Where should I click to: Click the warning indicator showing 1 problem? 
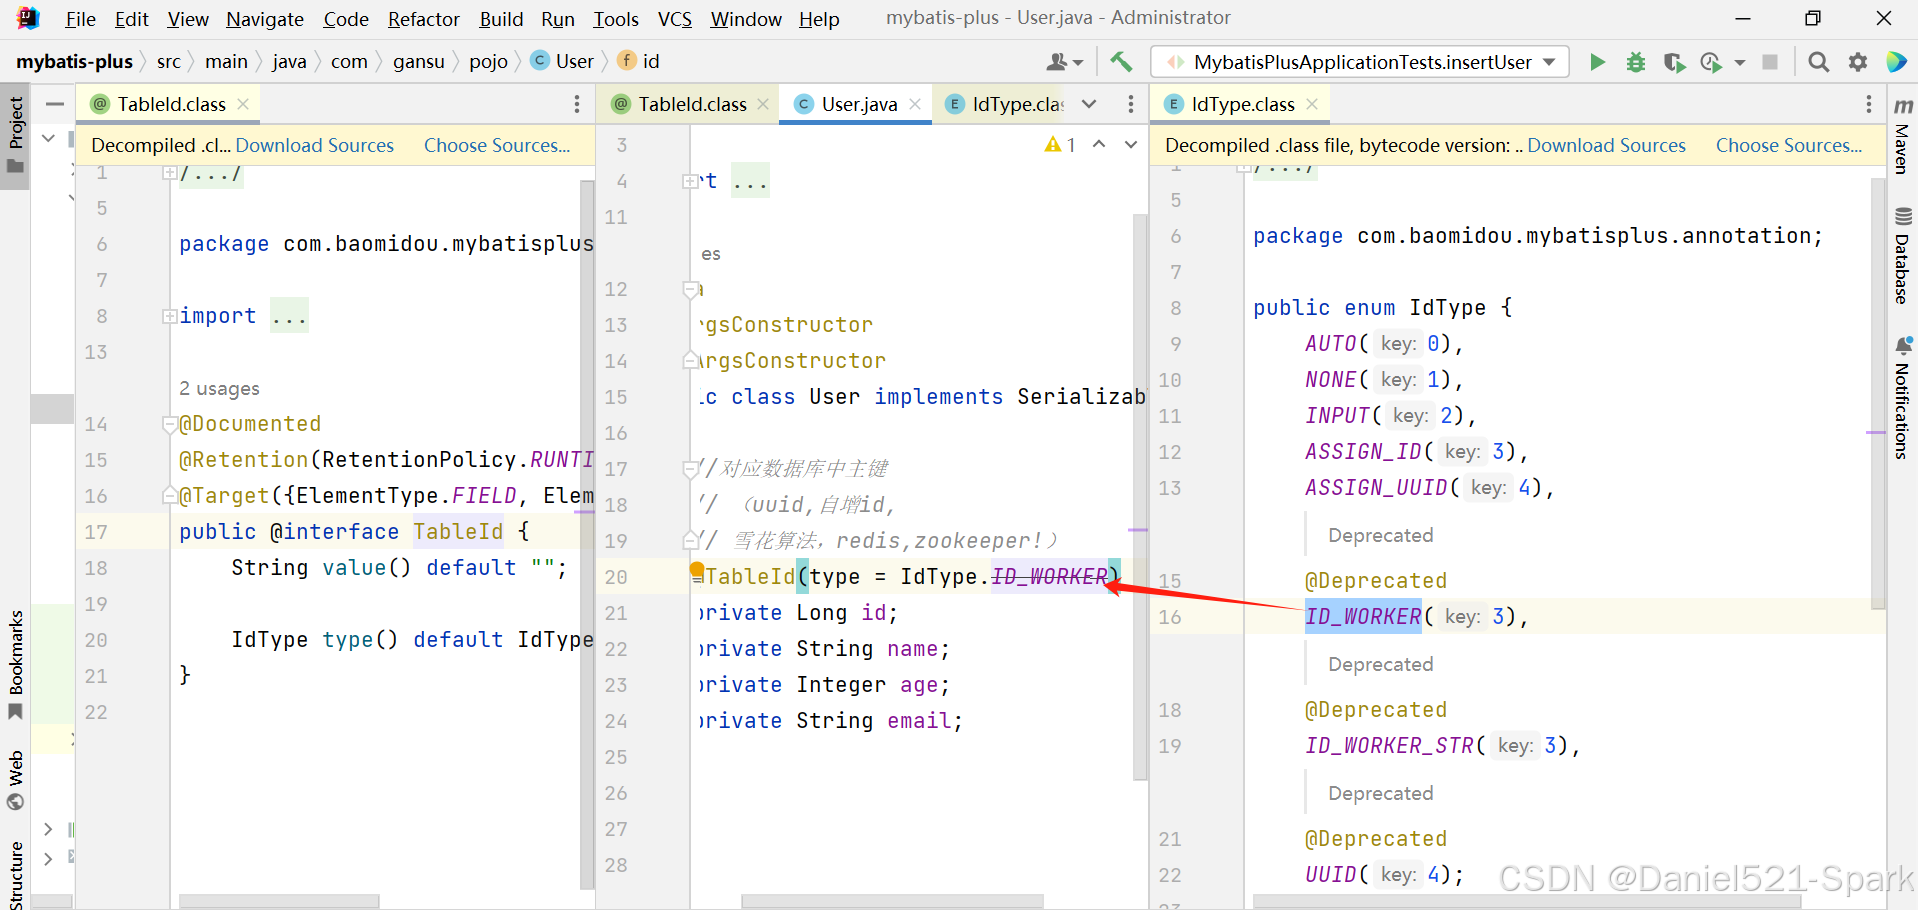point(1060,145)
